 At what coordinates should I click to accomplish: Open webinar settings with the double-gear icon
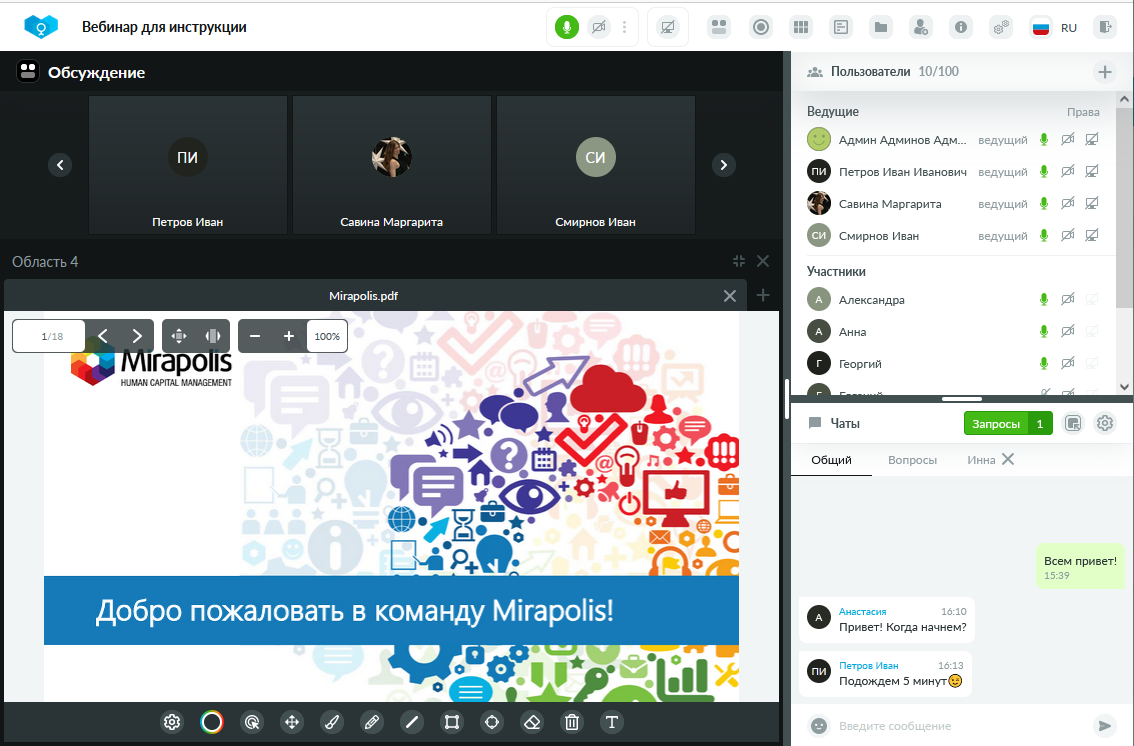pos(1001,27)
